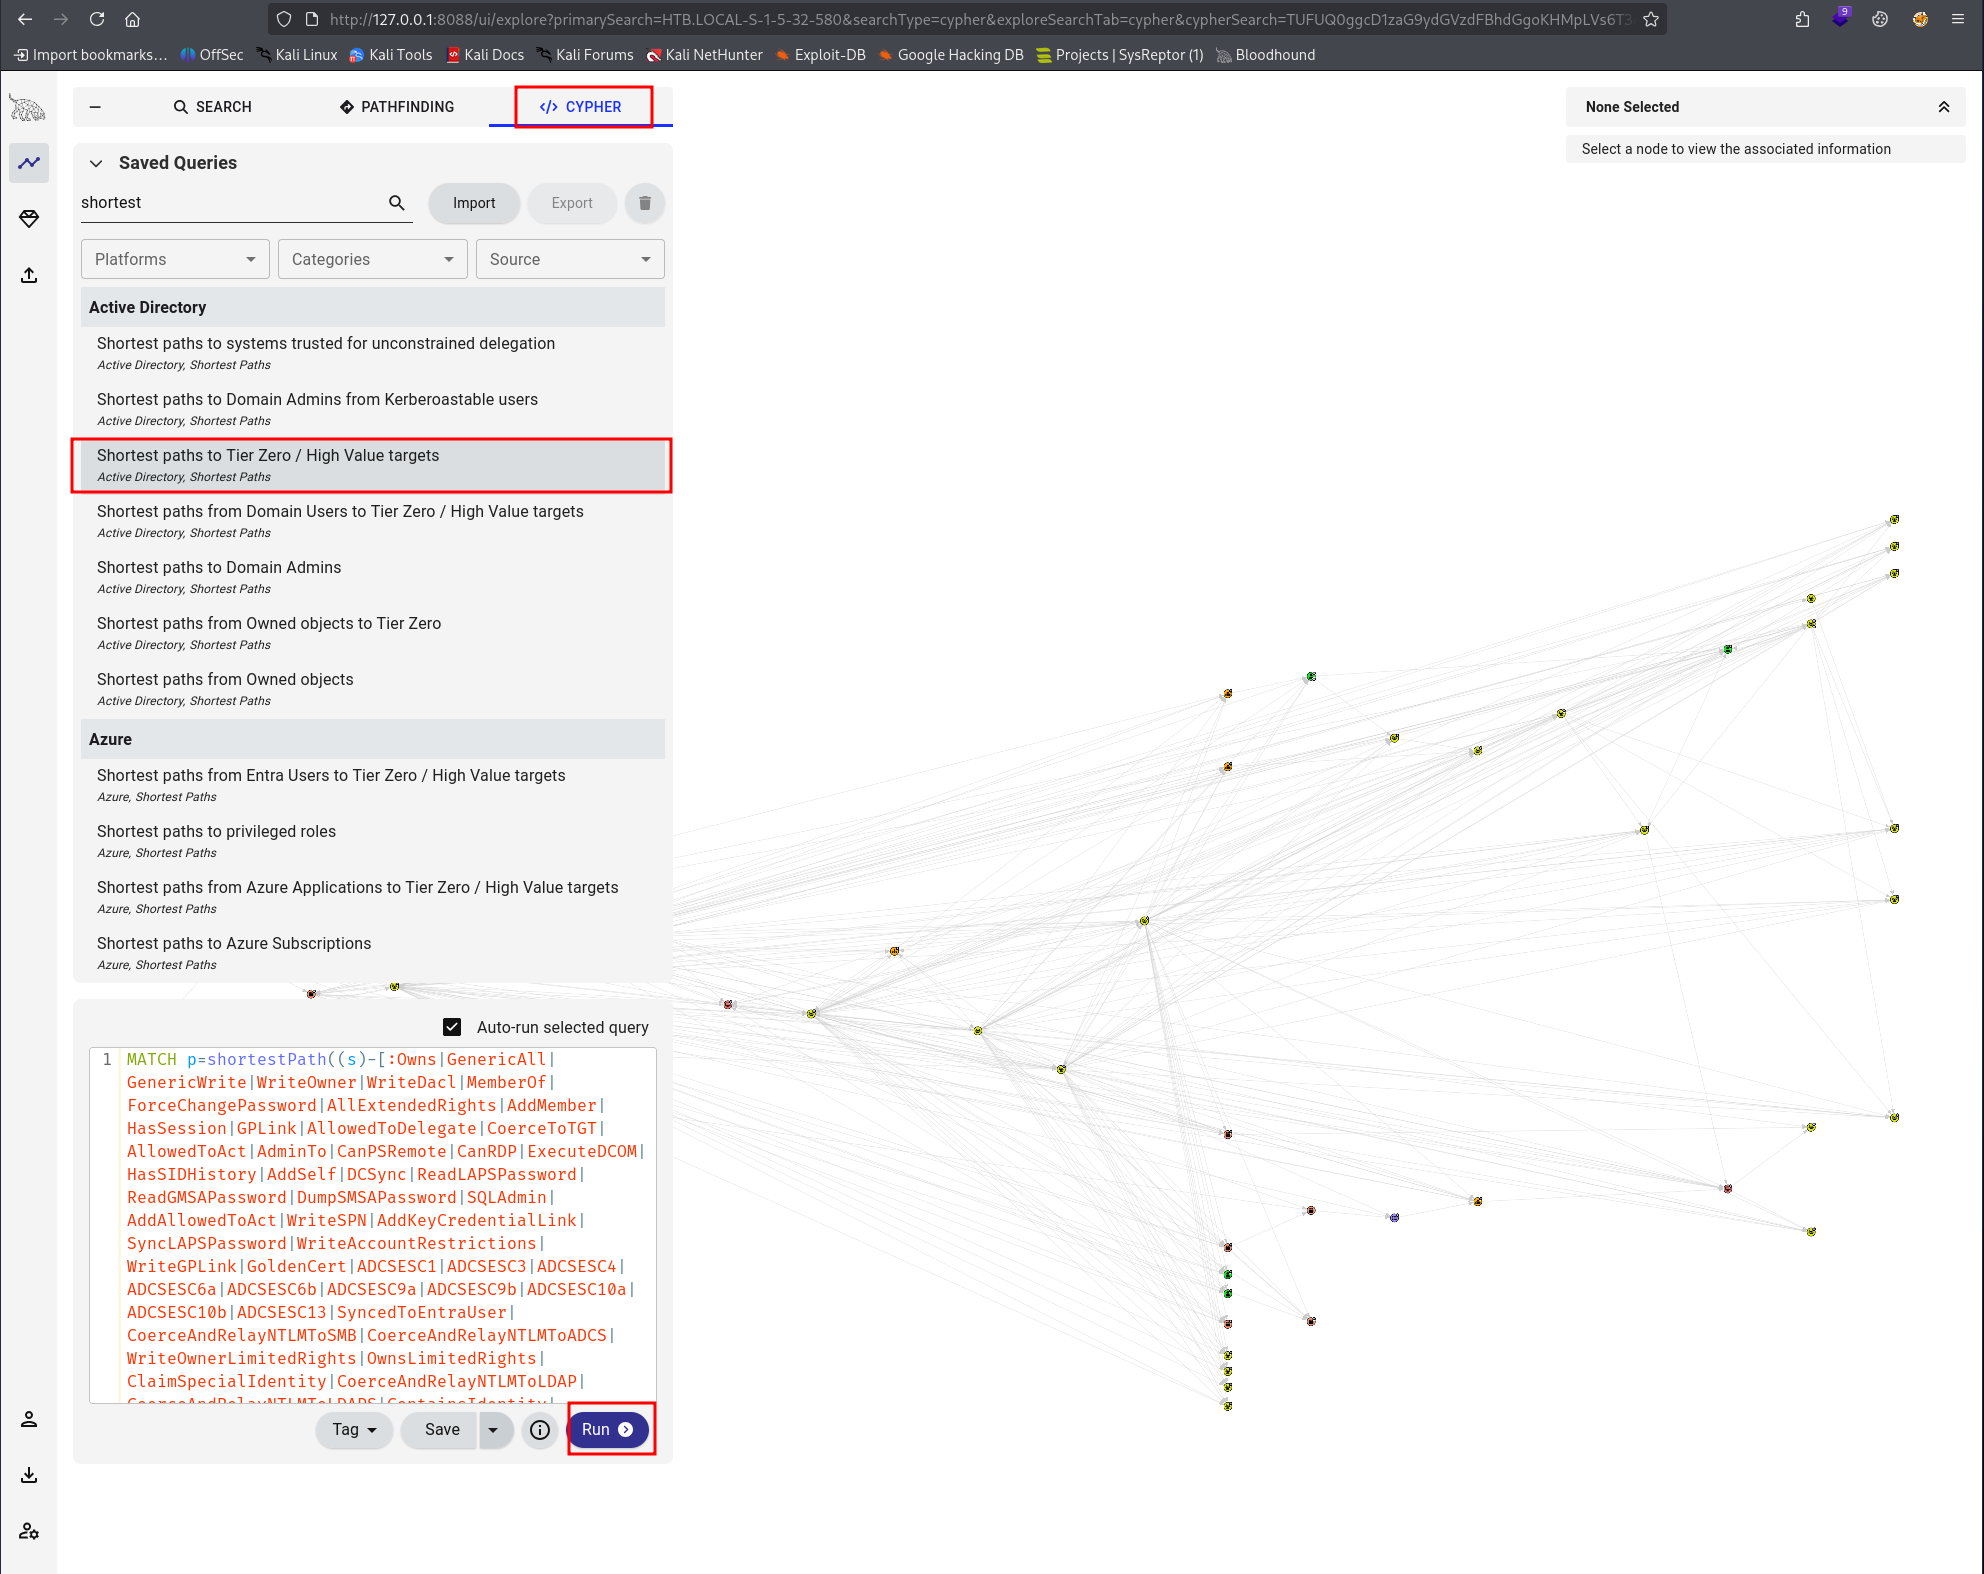This screenshot has height=1574, width=1984.
Task: Click the info icon beside the Run button
Action: point(540,1430)
